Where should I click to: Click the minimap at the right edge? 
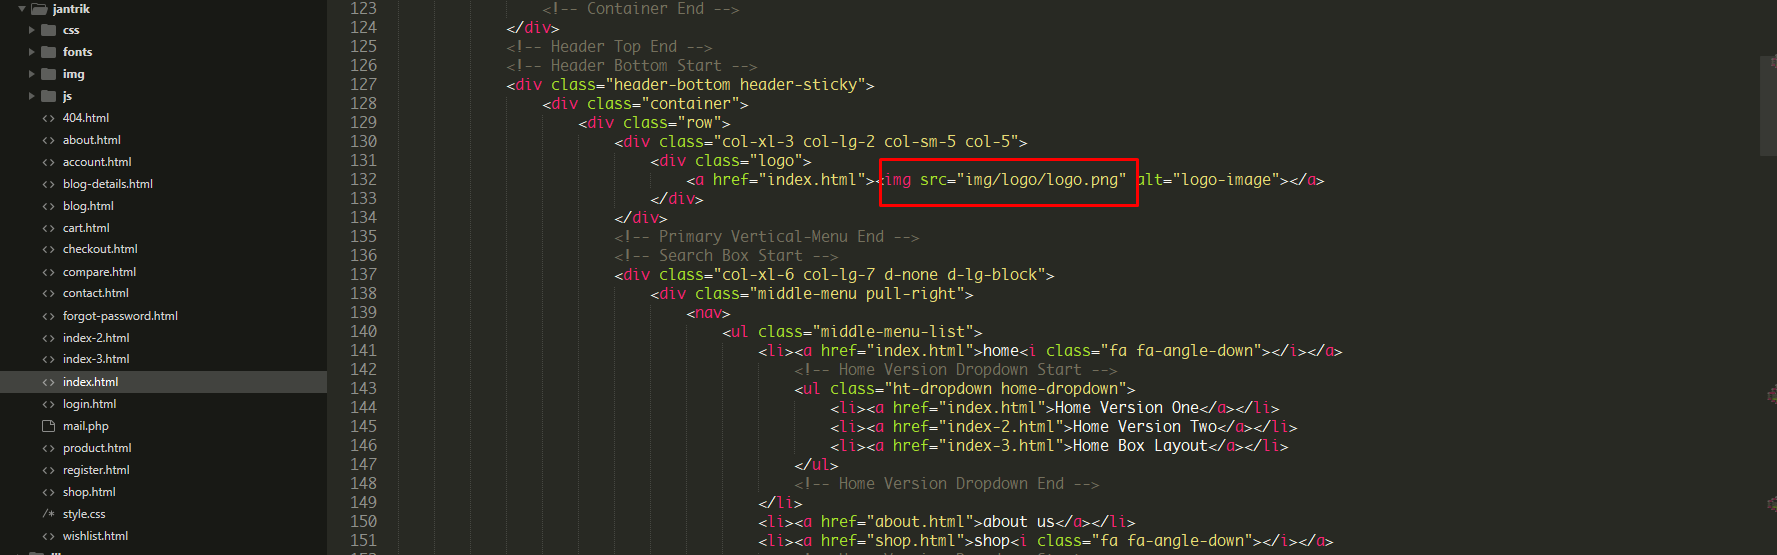point(1767,105)
